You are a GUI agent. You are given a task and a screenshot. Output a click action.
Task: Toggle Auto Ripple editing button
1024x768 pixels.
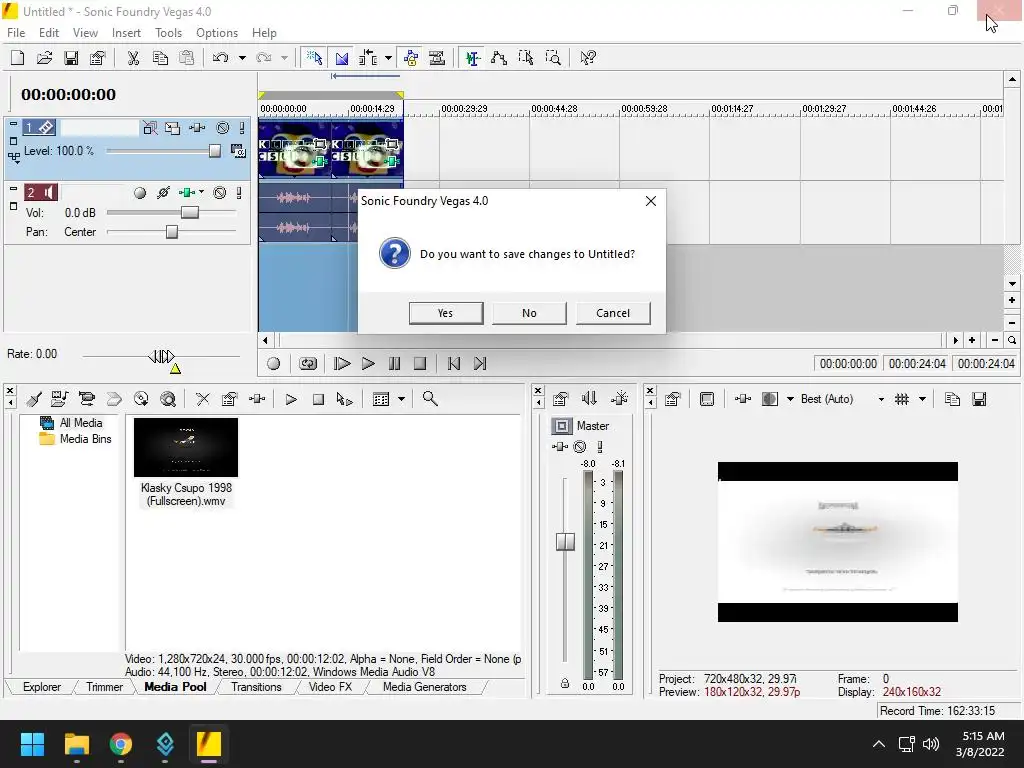tap(368, 58)
